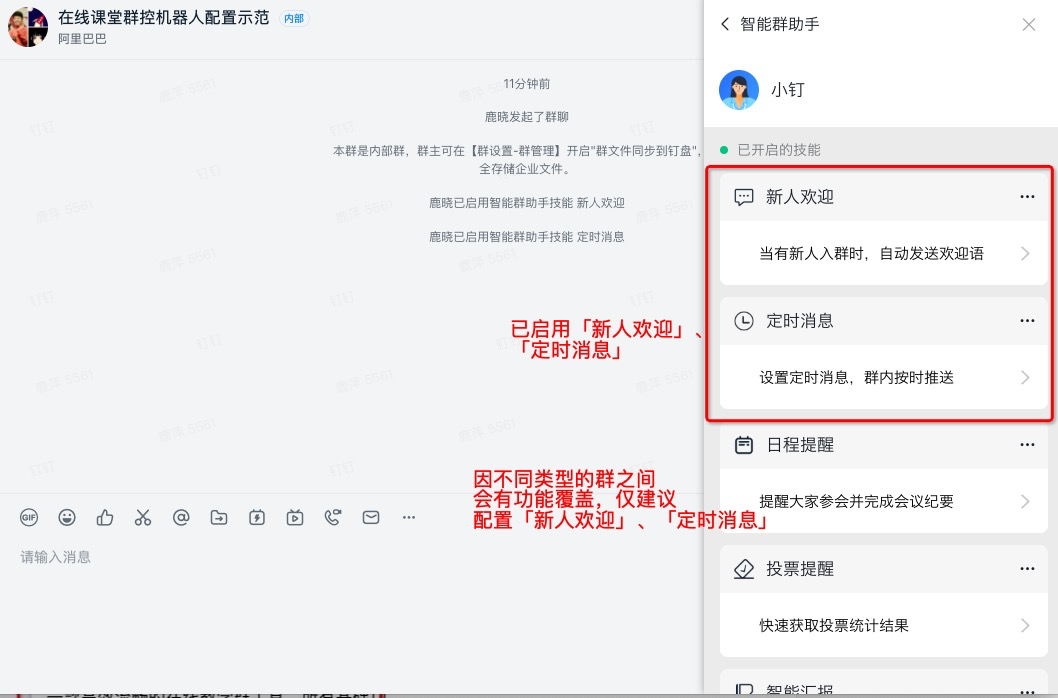Click the 阿里巴巴 organization label
1058x698 pixels.
(82, 39)
